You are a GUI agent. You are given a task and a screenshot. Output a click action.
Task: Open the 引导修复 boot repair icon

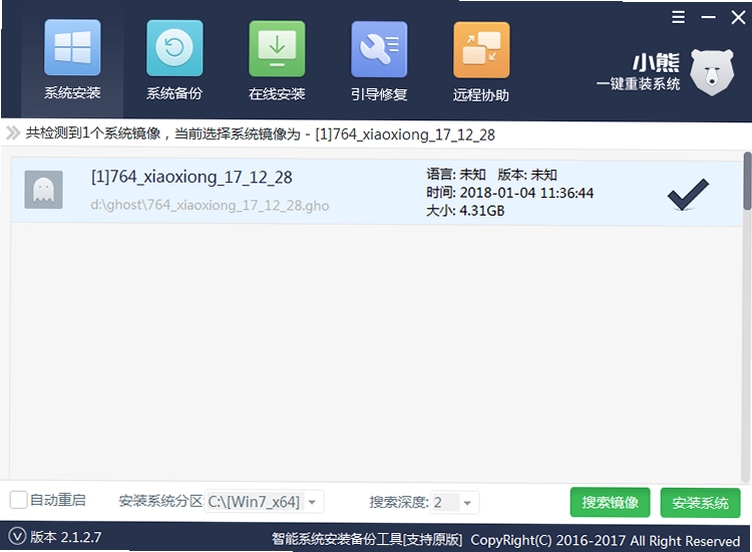click(x=379, y=49)
